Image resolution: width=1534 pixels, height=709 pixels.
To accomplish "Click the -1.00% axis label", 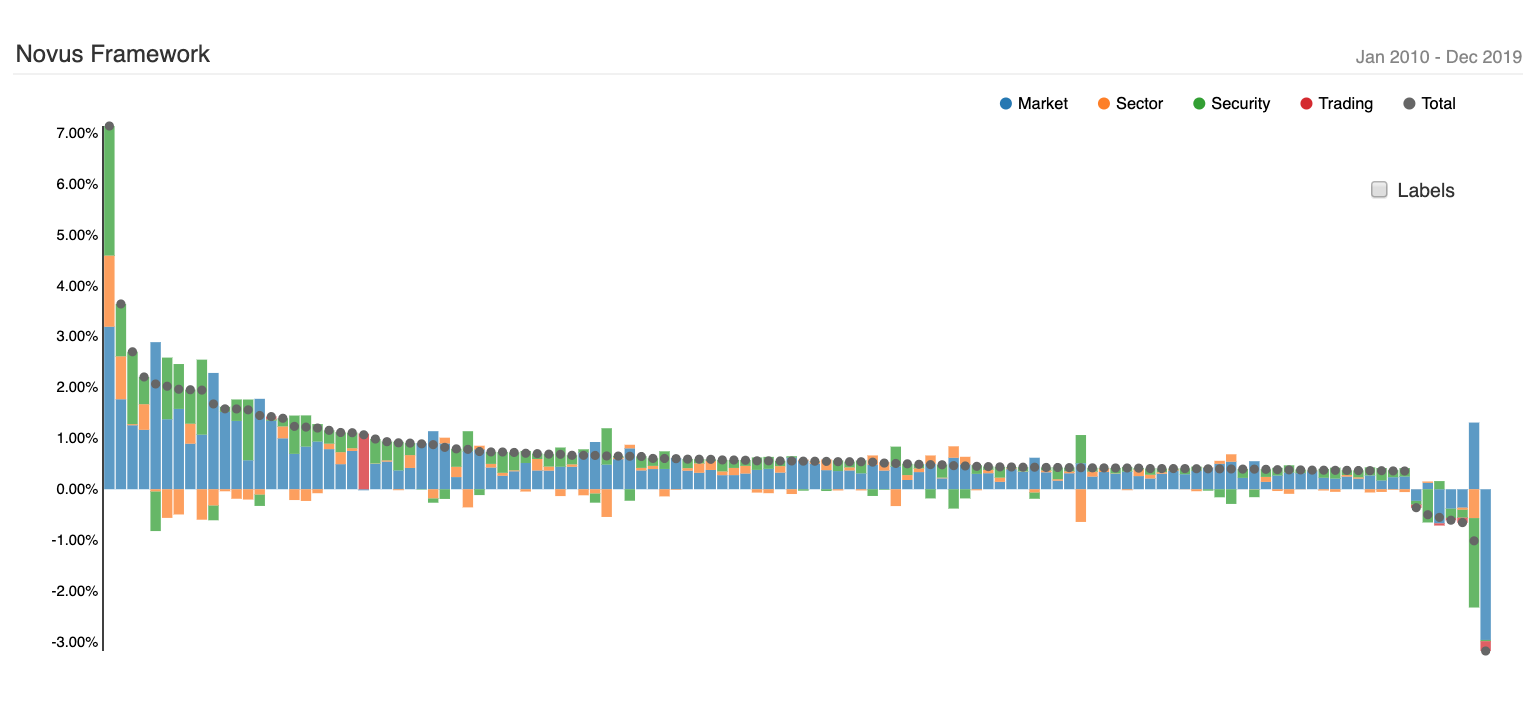I will [x=75, y=540].
